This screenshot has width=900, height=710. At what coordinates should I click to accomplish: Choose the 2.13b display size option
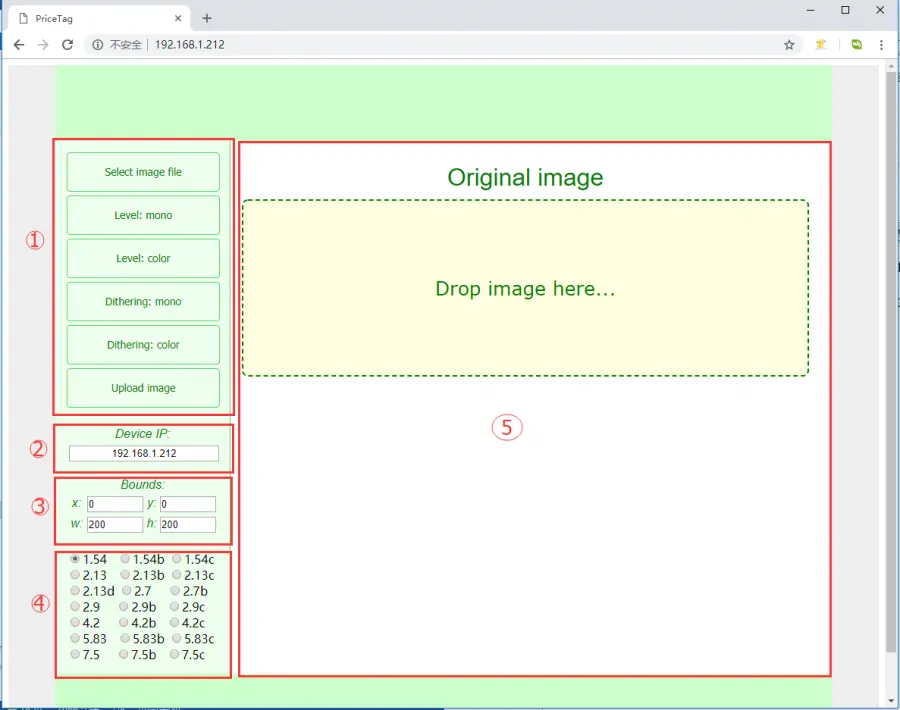coord(126,575)
